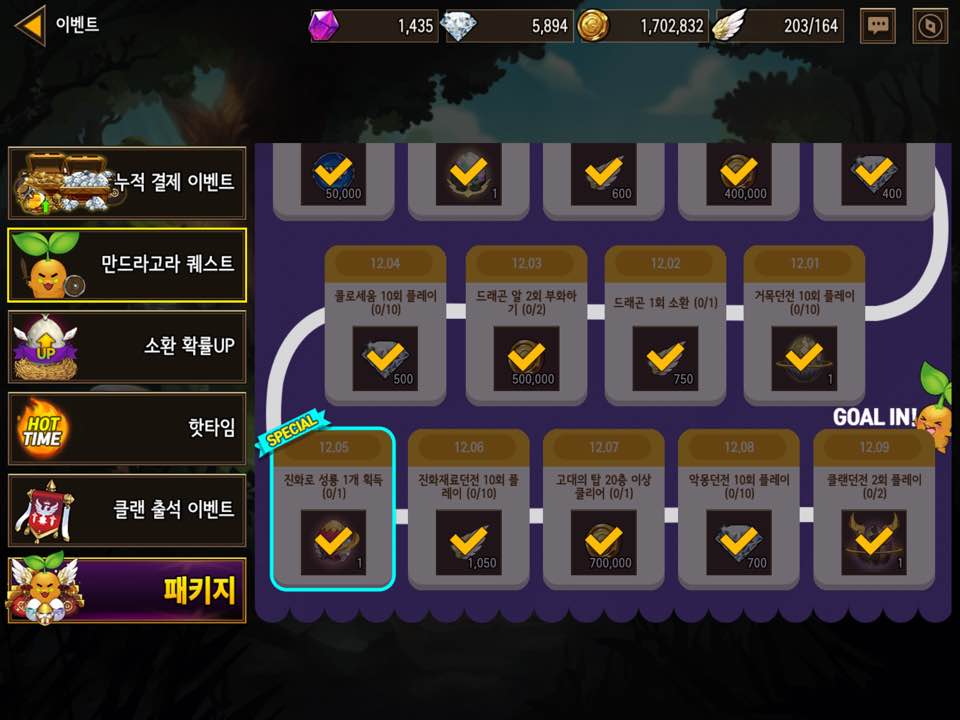Select the 만드라고라 퀘스트 tab
Screen dimensions: 960x720
coord(127,264)
